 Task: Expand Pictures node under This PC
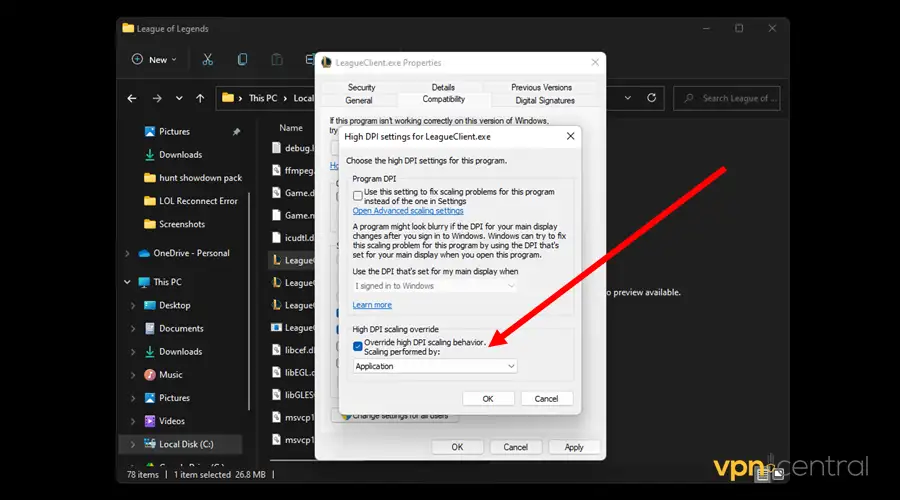[133, 398]
